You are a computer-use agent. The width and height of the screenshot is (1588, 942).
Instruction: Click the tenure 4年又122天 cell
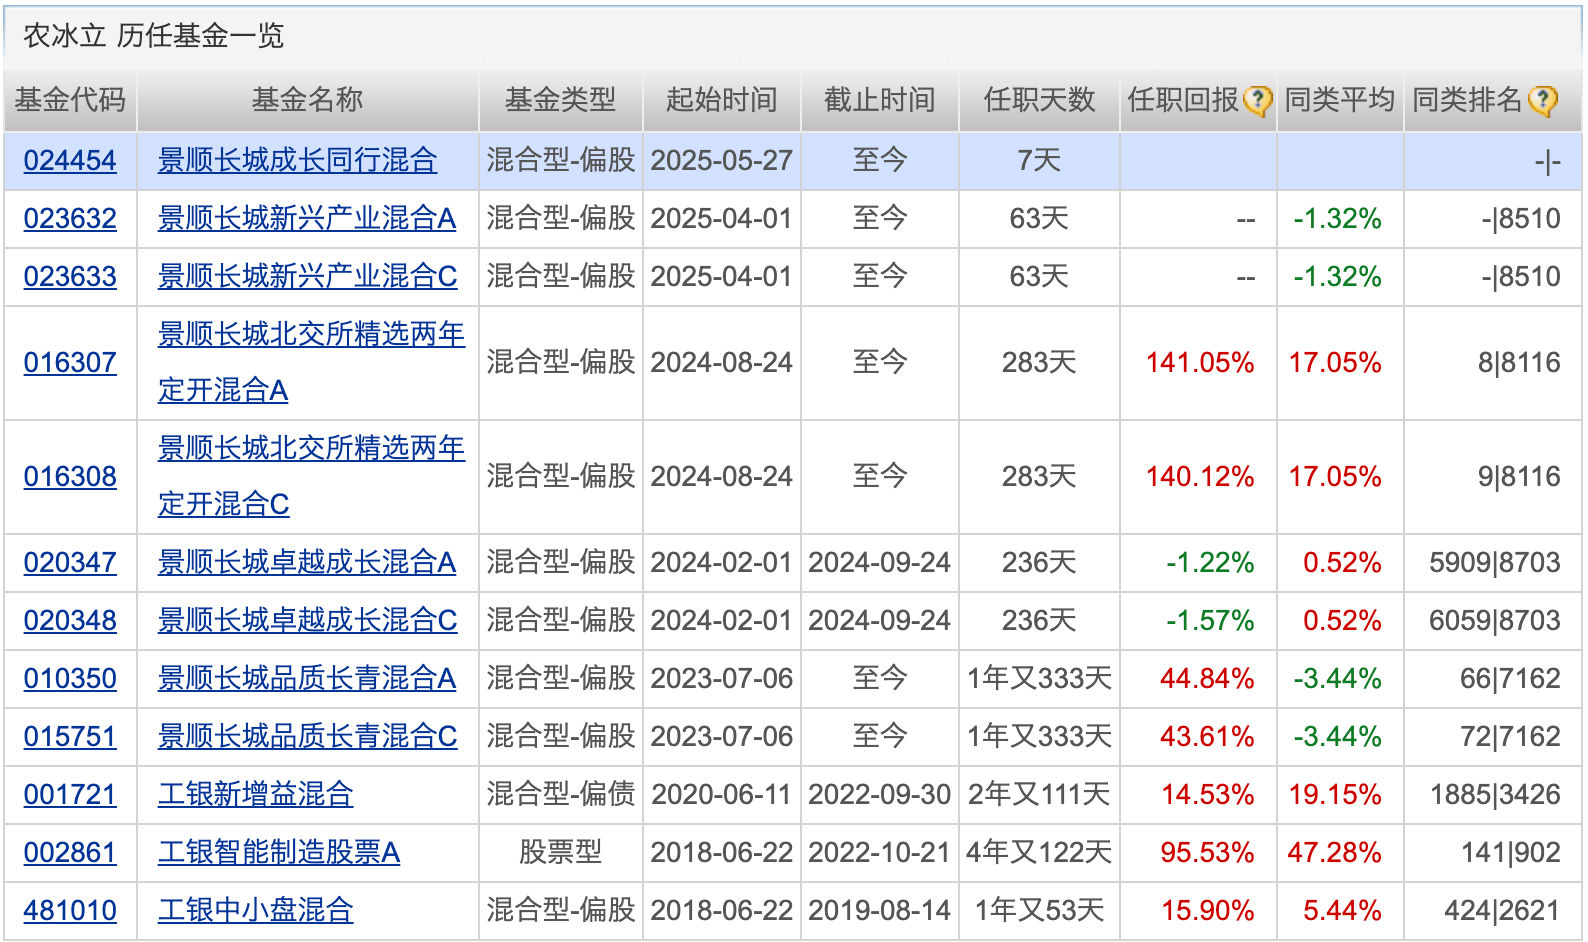(x=1039, y=853)
